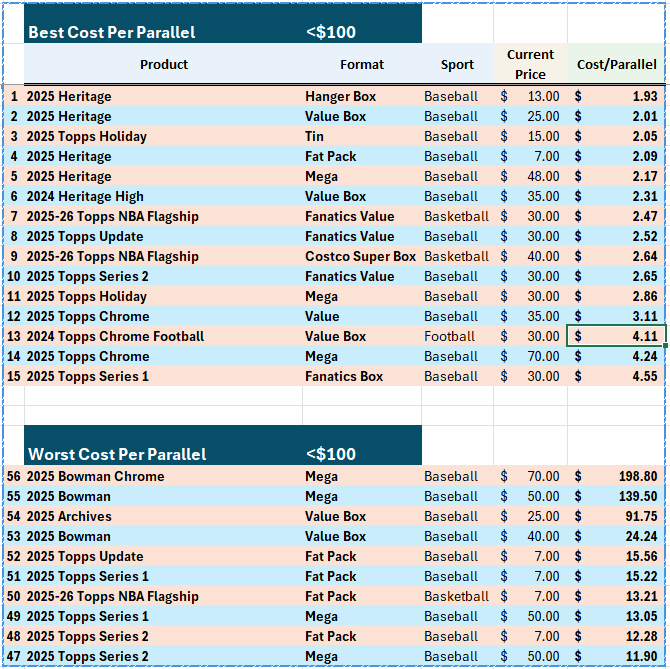Click the '2025-26 Topps NBA Flagship' Fat Pack product cell

[163, 596]
